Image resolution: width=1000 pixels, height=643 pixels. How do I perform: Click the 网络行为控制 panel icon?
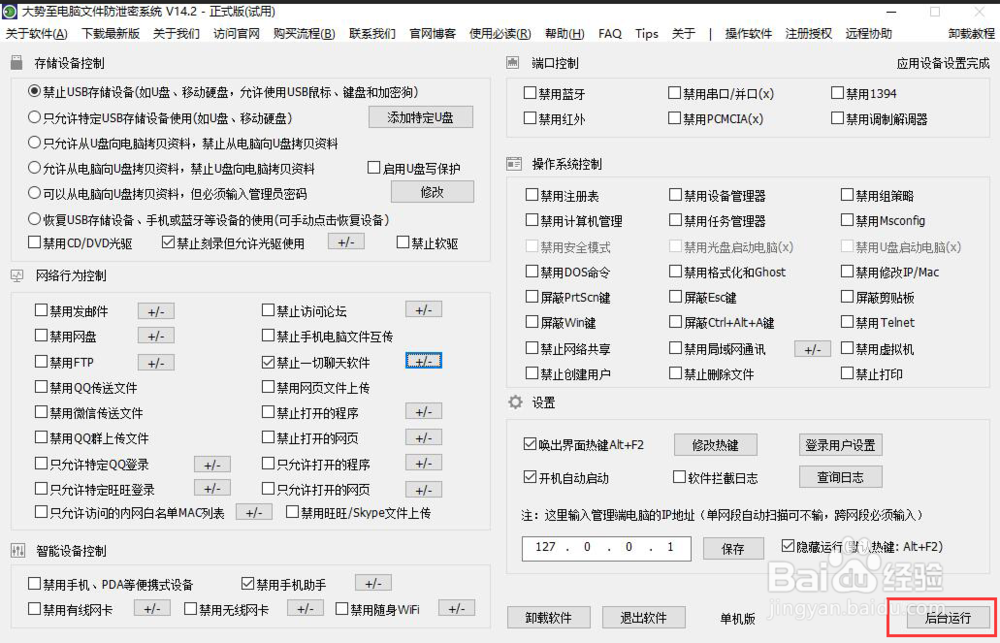(17, 275)
